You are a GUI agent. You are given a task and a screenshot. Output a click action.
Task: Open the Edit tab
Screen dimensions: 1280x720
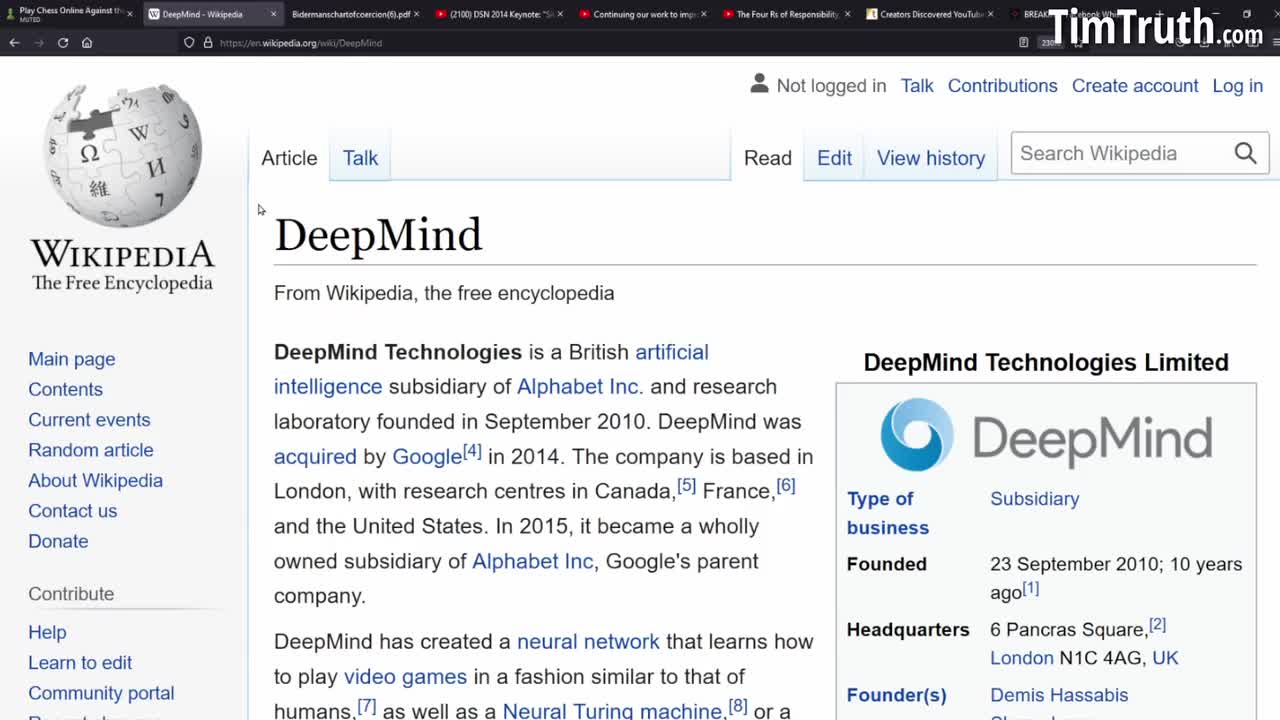click(x=834, y=158)
